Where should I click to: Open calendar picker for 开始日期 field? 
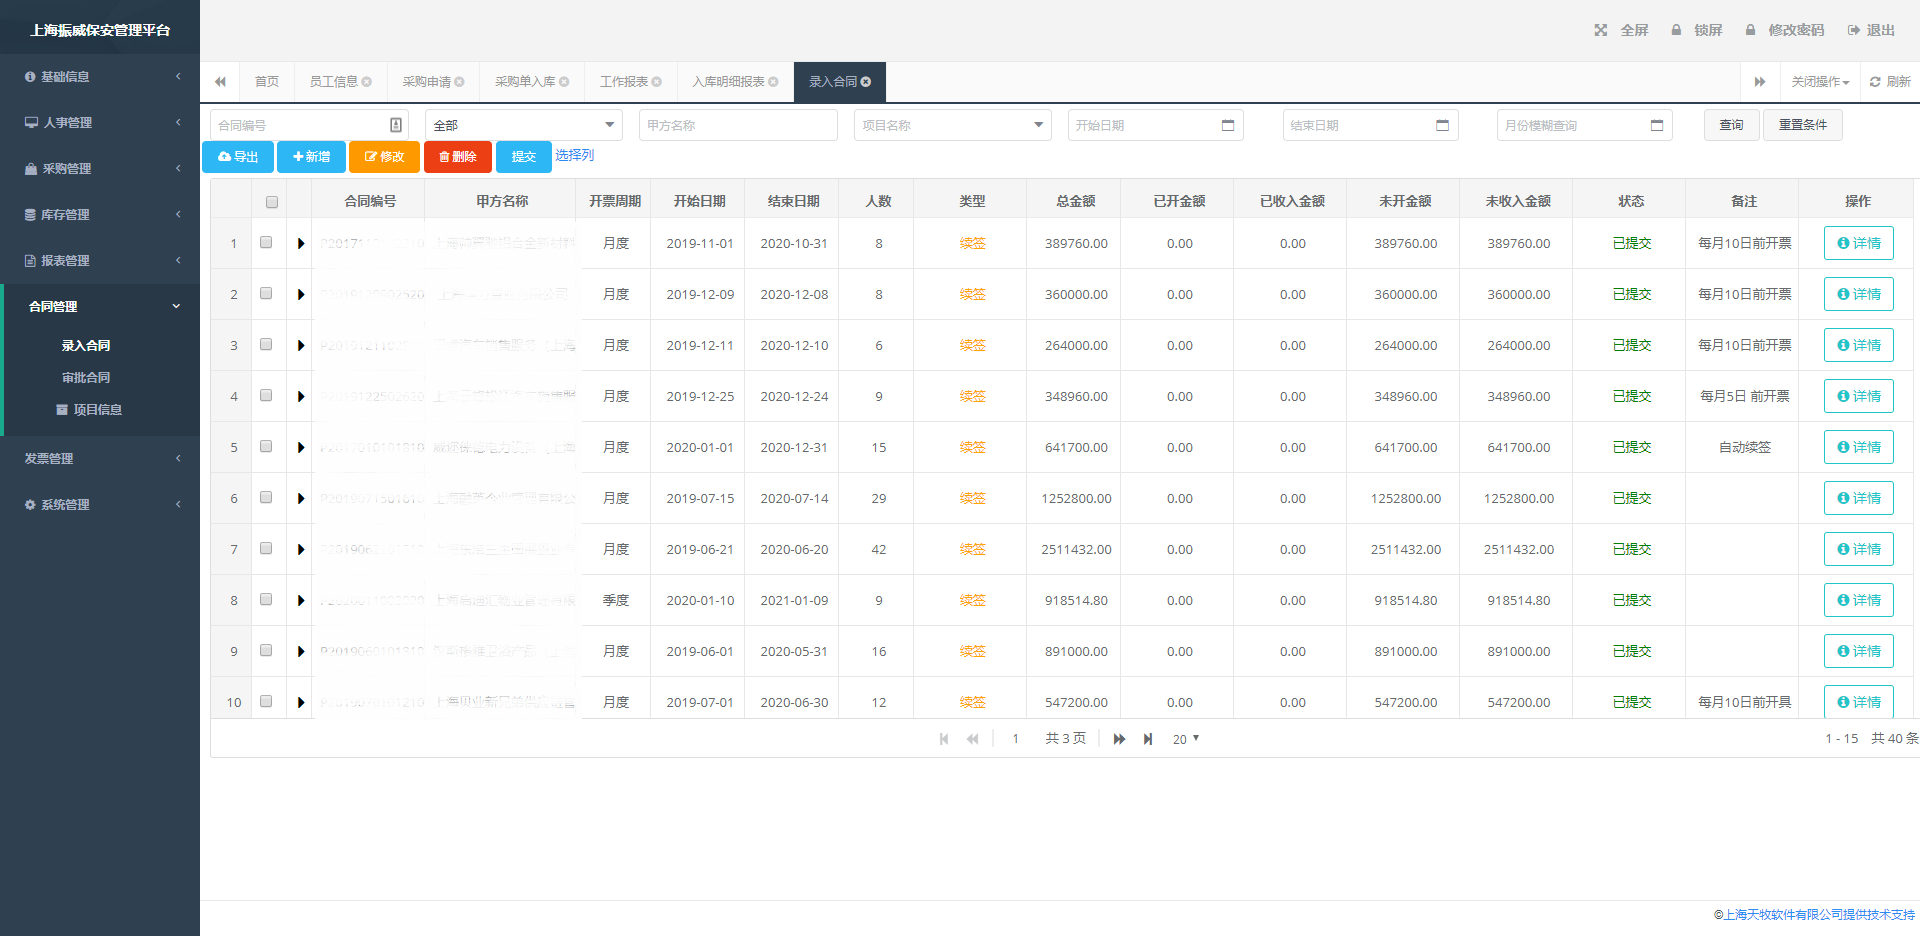[1228, 125]
